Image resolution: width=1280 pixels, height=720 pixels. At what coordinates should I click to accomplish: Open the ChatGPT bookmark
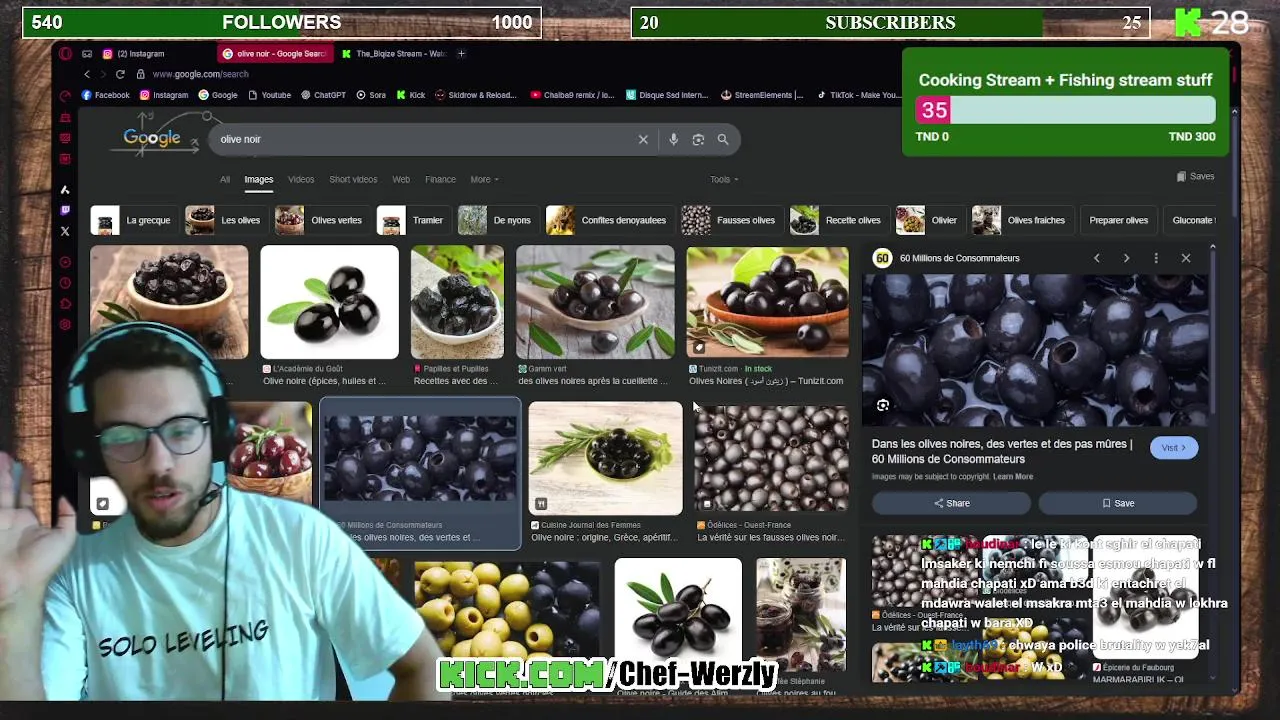click(x=323, y=95)
